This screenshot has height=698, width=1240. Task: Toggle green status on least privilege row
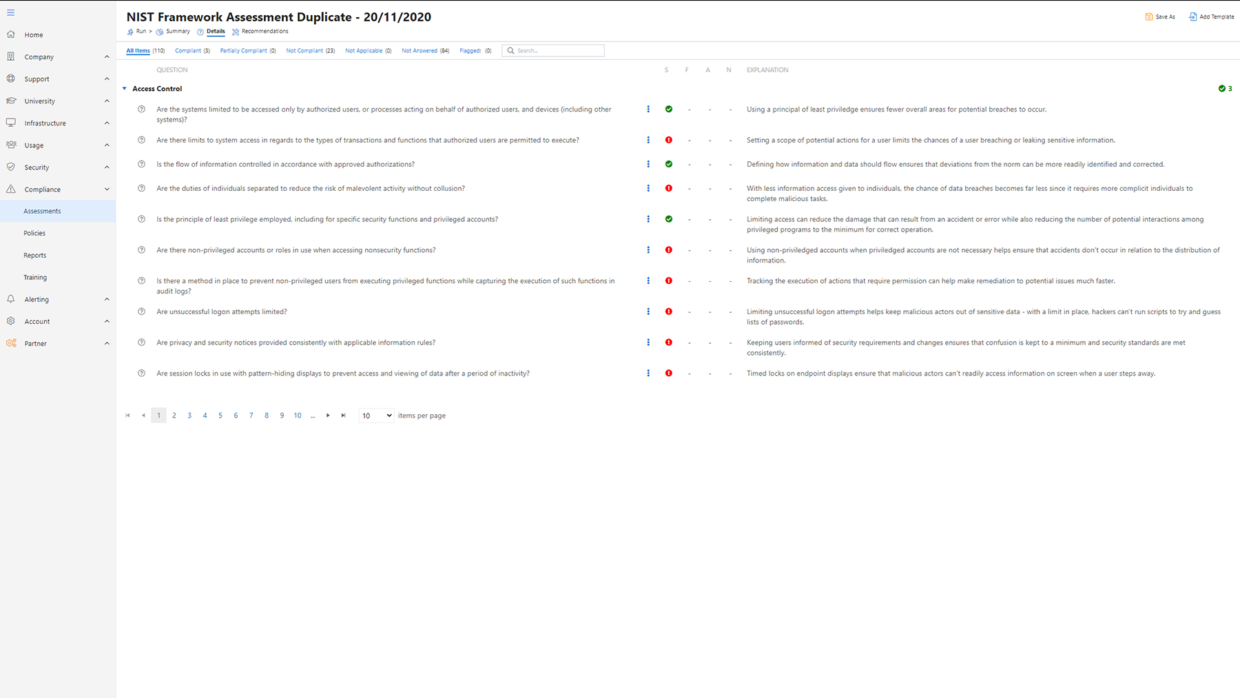(x=669, y=219)
